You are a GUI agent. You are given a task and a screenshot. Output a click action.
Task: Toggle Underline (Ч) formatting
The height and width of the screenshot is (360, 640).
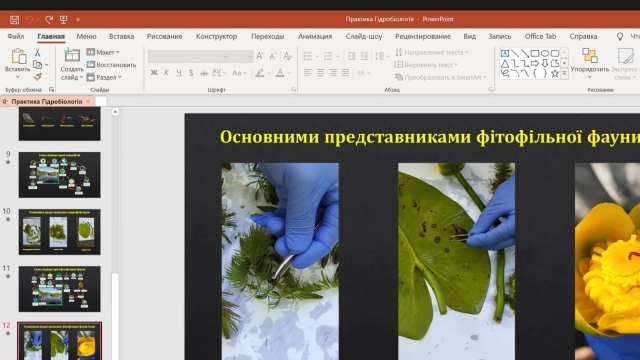[x=179, y=73]
